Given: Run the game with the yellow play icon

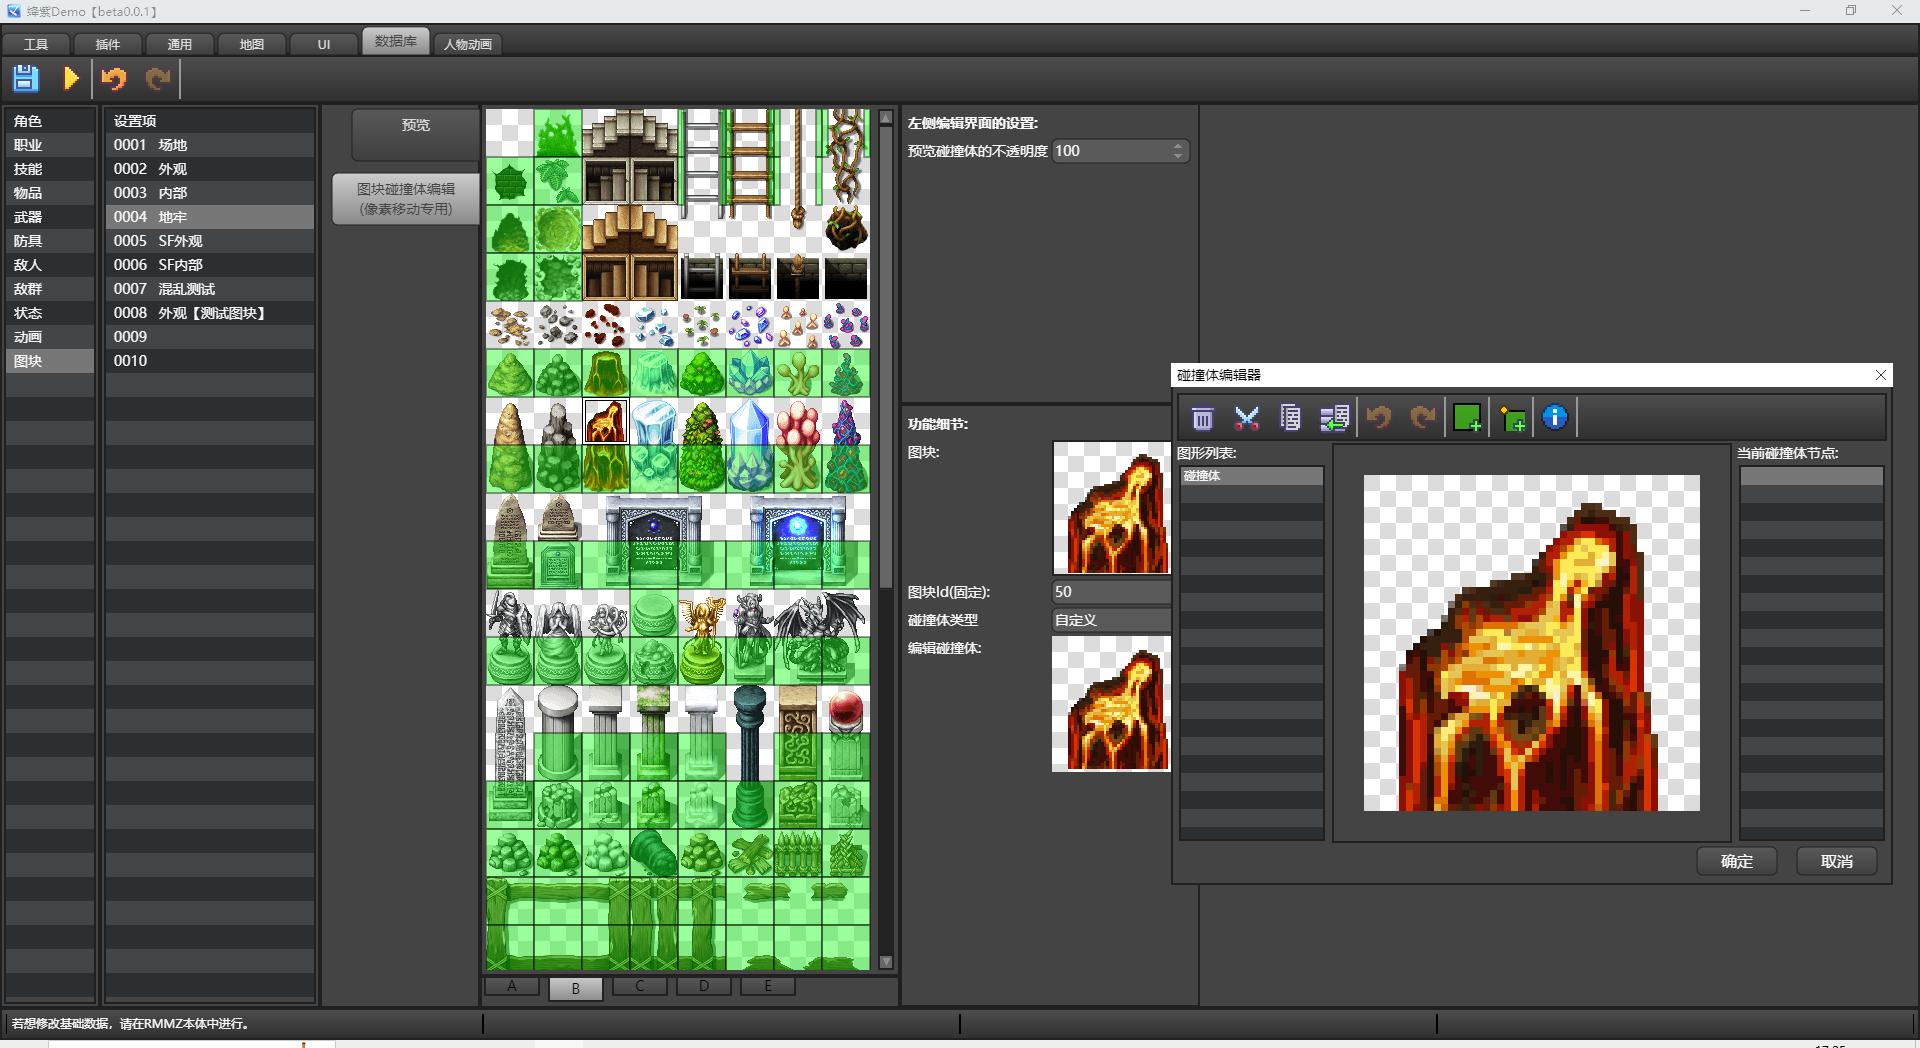Looking at the screenshot, I should point(71,78).
